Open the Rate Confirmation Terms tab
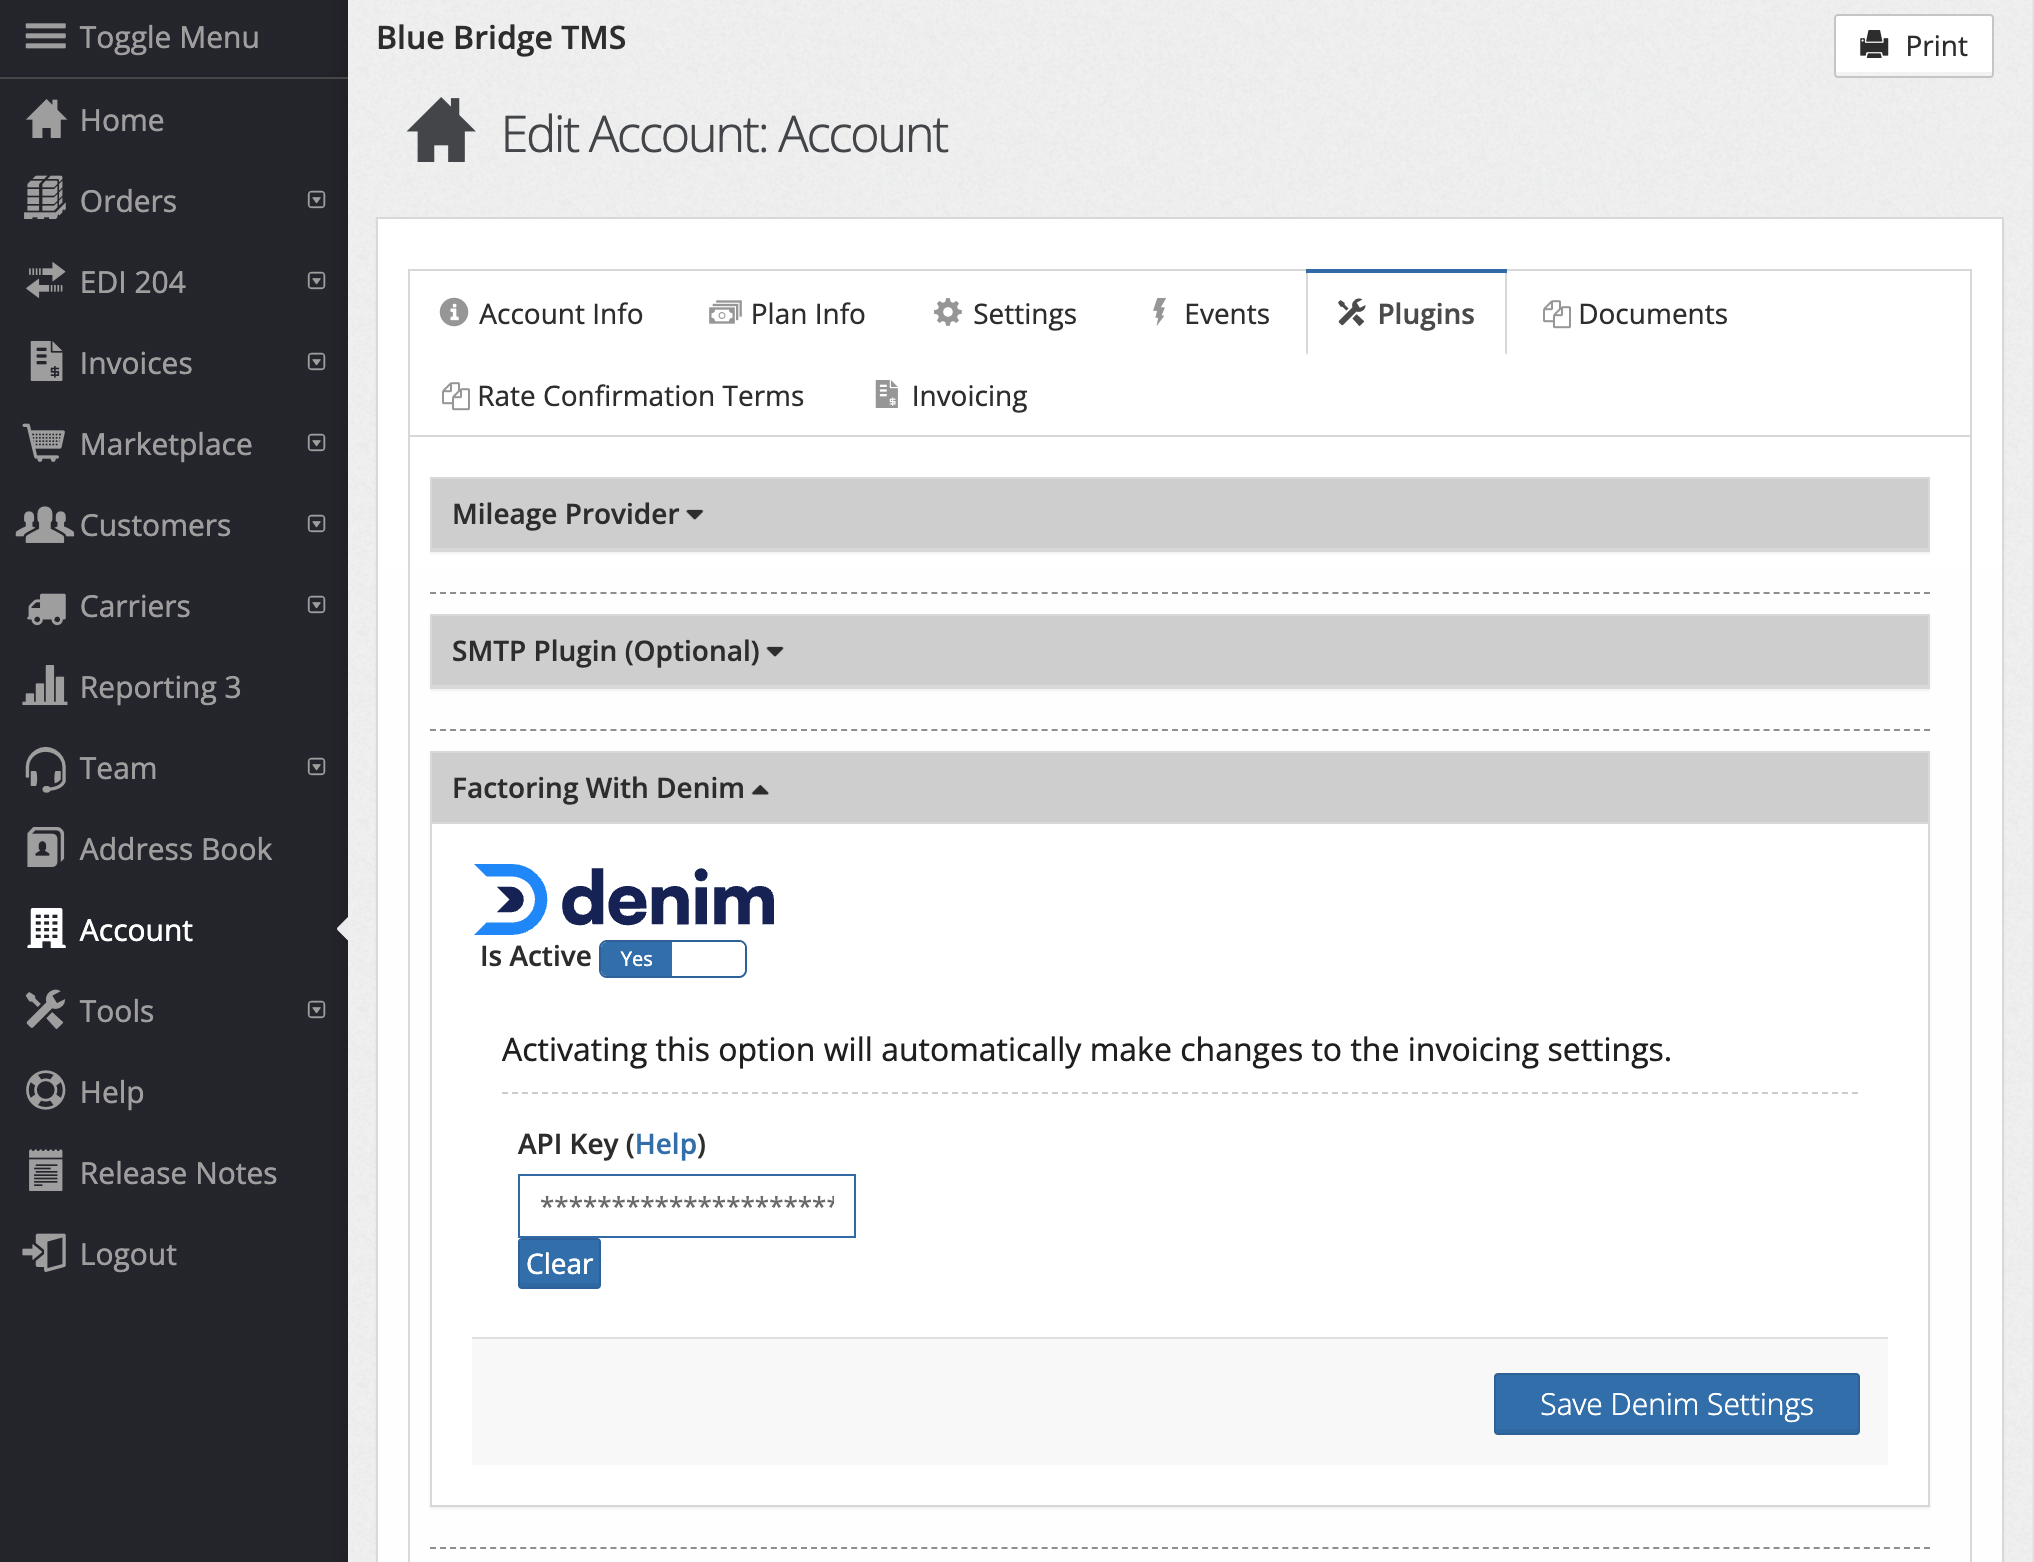 coord(623,395)
